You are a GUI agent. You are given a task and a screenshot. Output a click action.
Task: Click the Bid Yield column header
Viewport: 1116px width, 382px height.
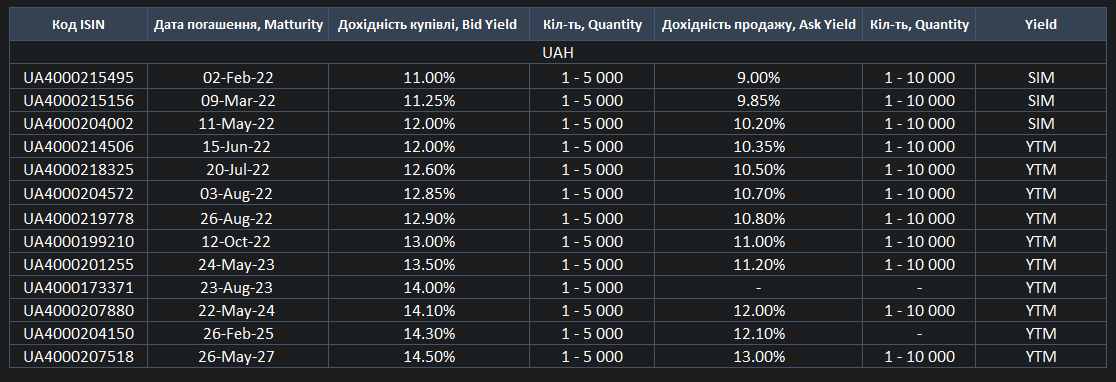[428, 24]
